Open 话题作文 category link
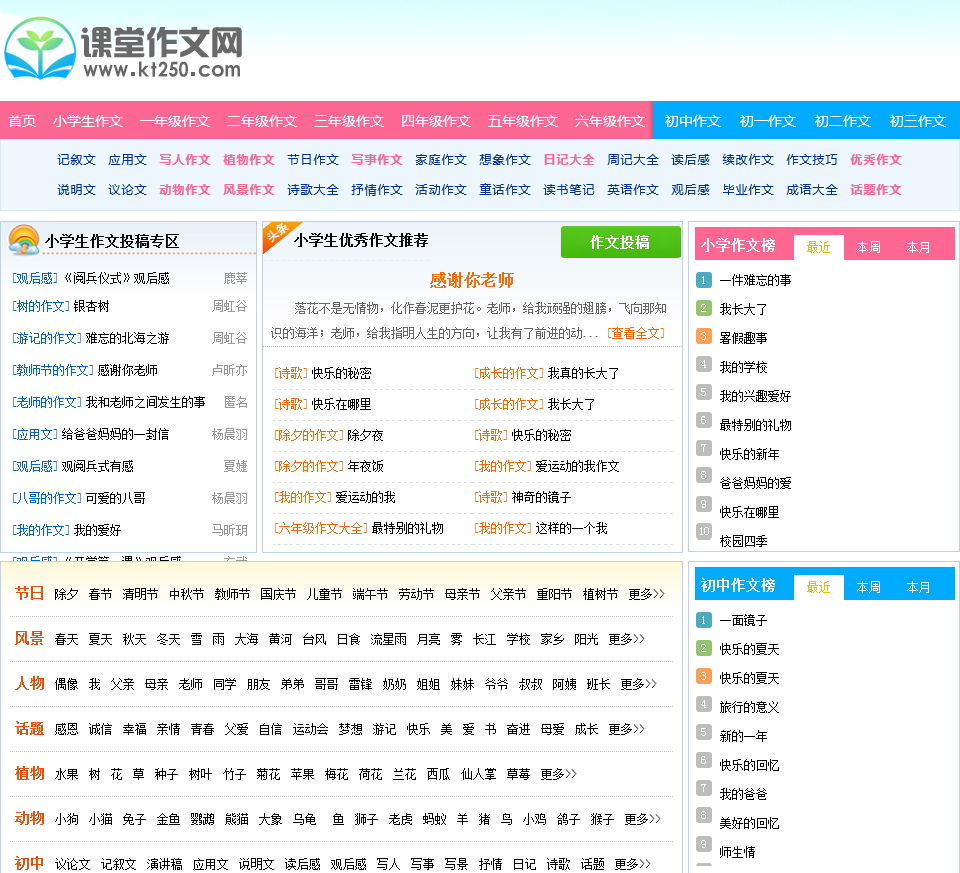 click(876, 190)
